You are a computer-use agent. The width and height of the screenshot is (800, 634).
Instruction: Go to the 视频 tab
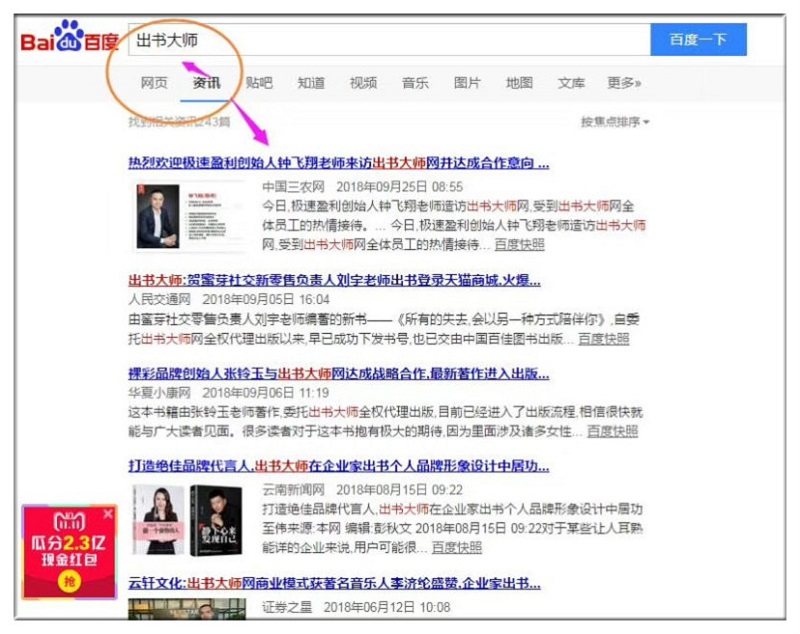point(363,83)
